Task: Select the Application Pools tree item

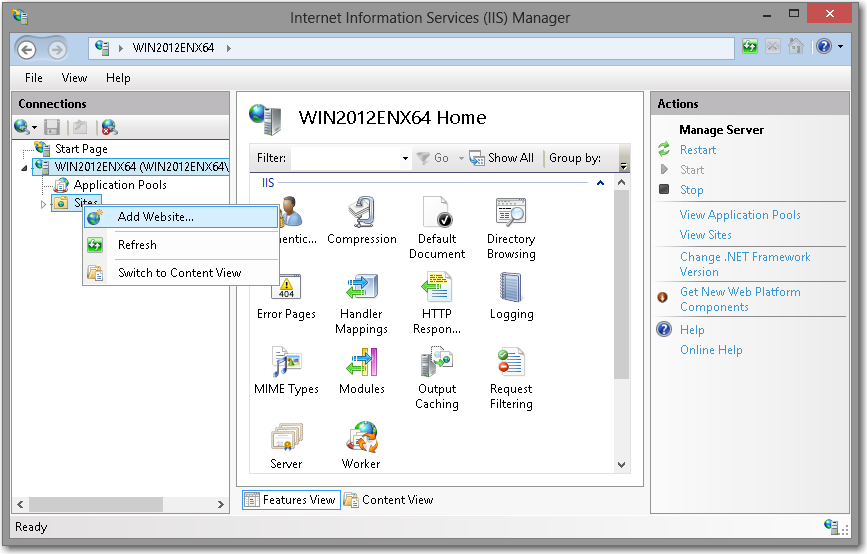Action: coord(120,185)
